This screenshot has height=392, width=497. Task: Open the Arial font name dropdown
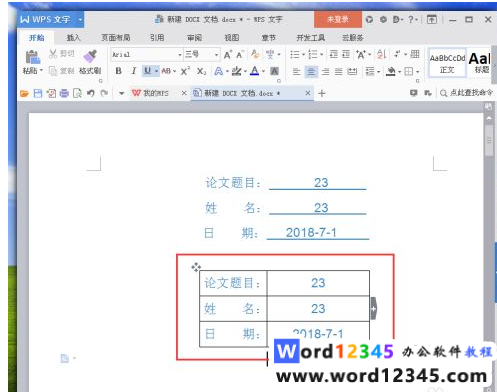(180, 54)
